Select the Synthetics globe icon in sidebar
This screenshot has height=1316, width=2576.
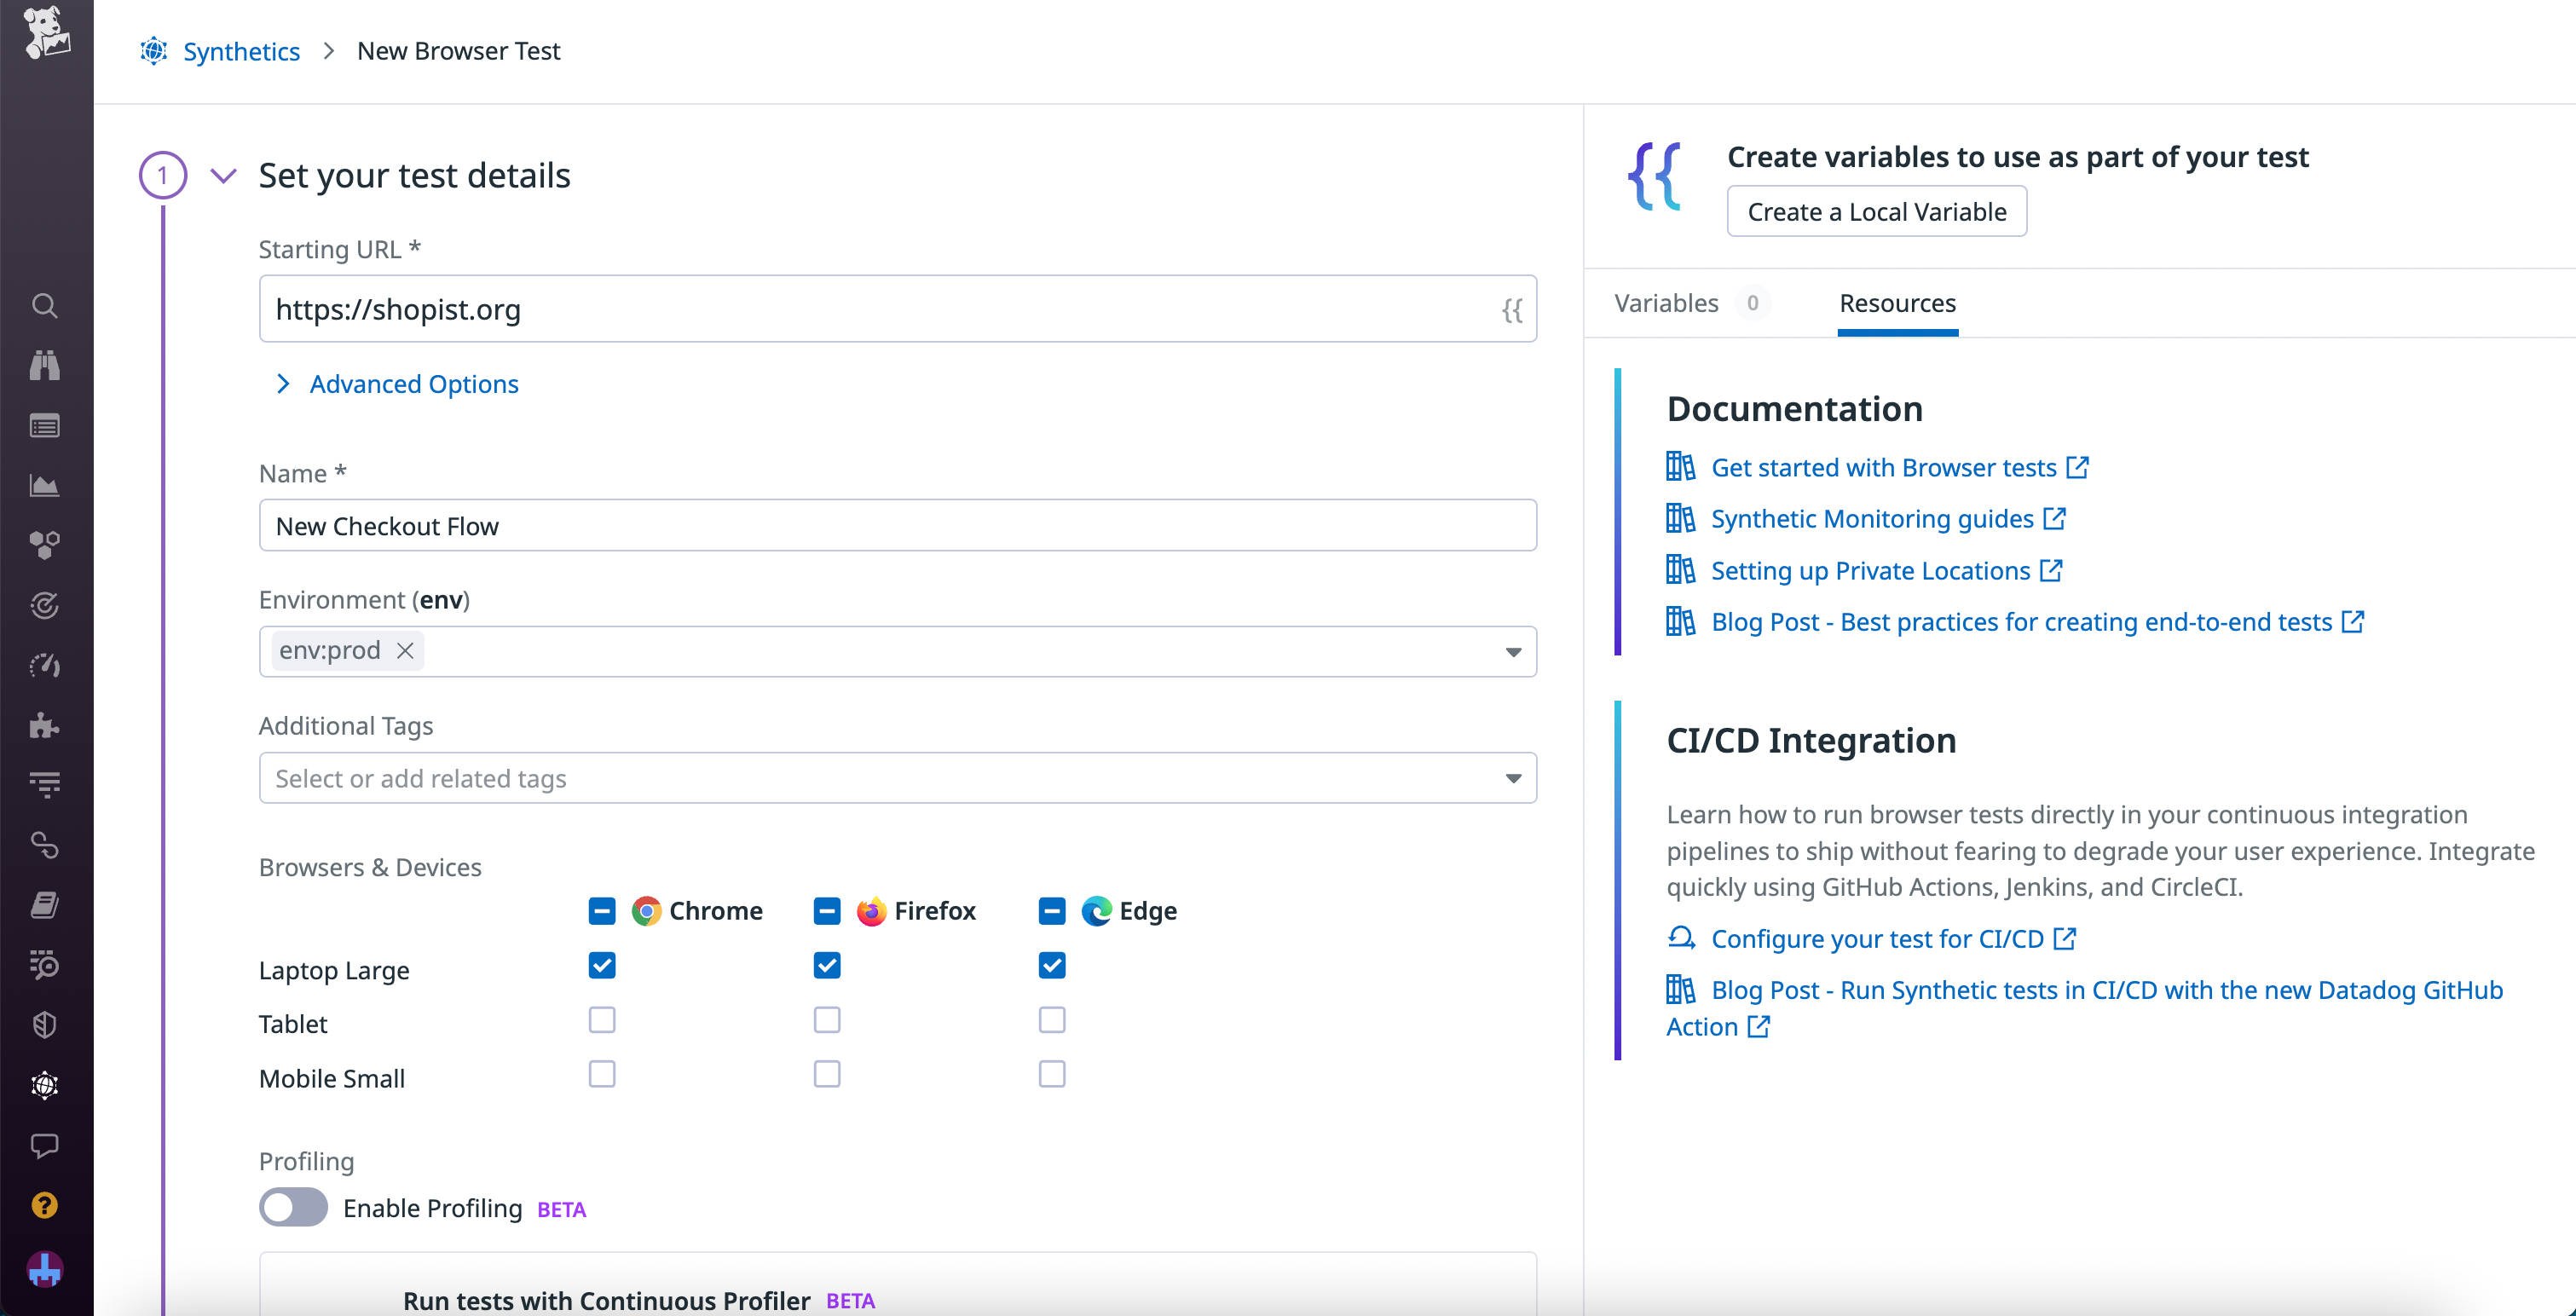[x=45, y=1085]
